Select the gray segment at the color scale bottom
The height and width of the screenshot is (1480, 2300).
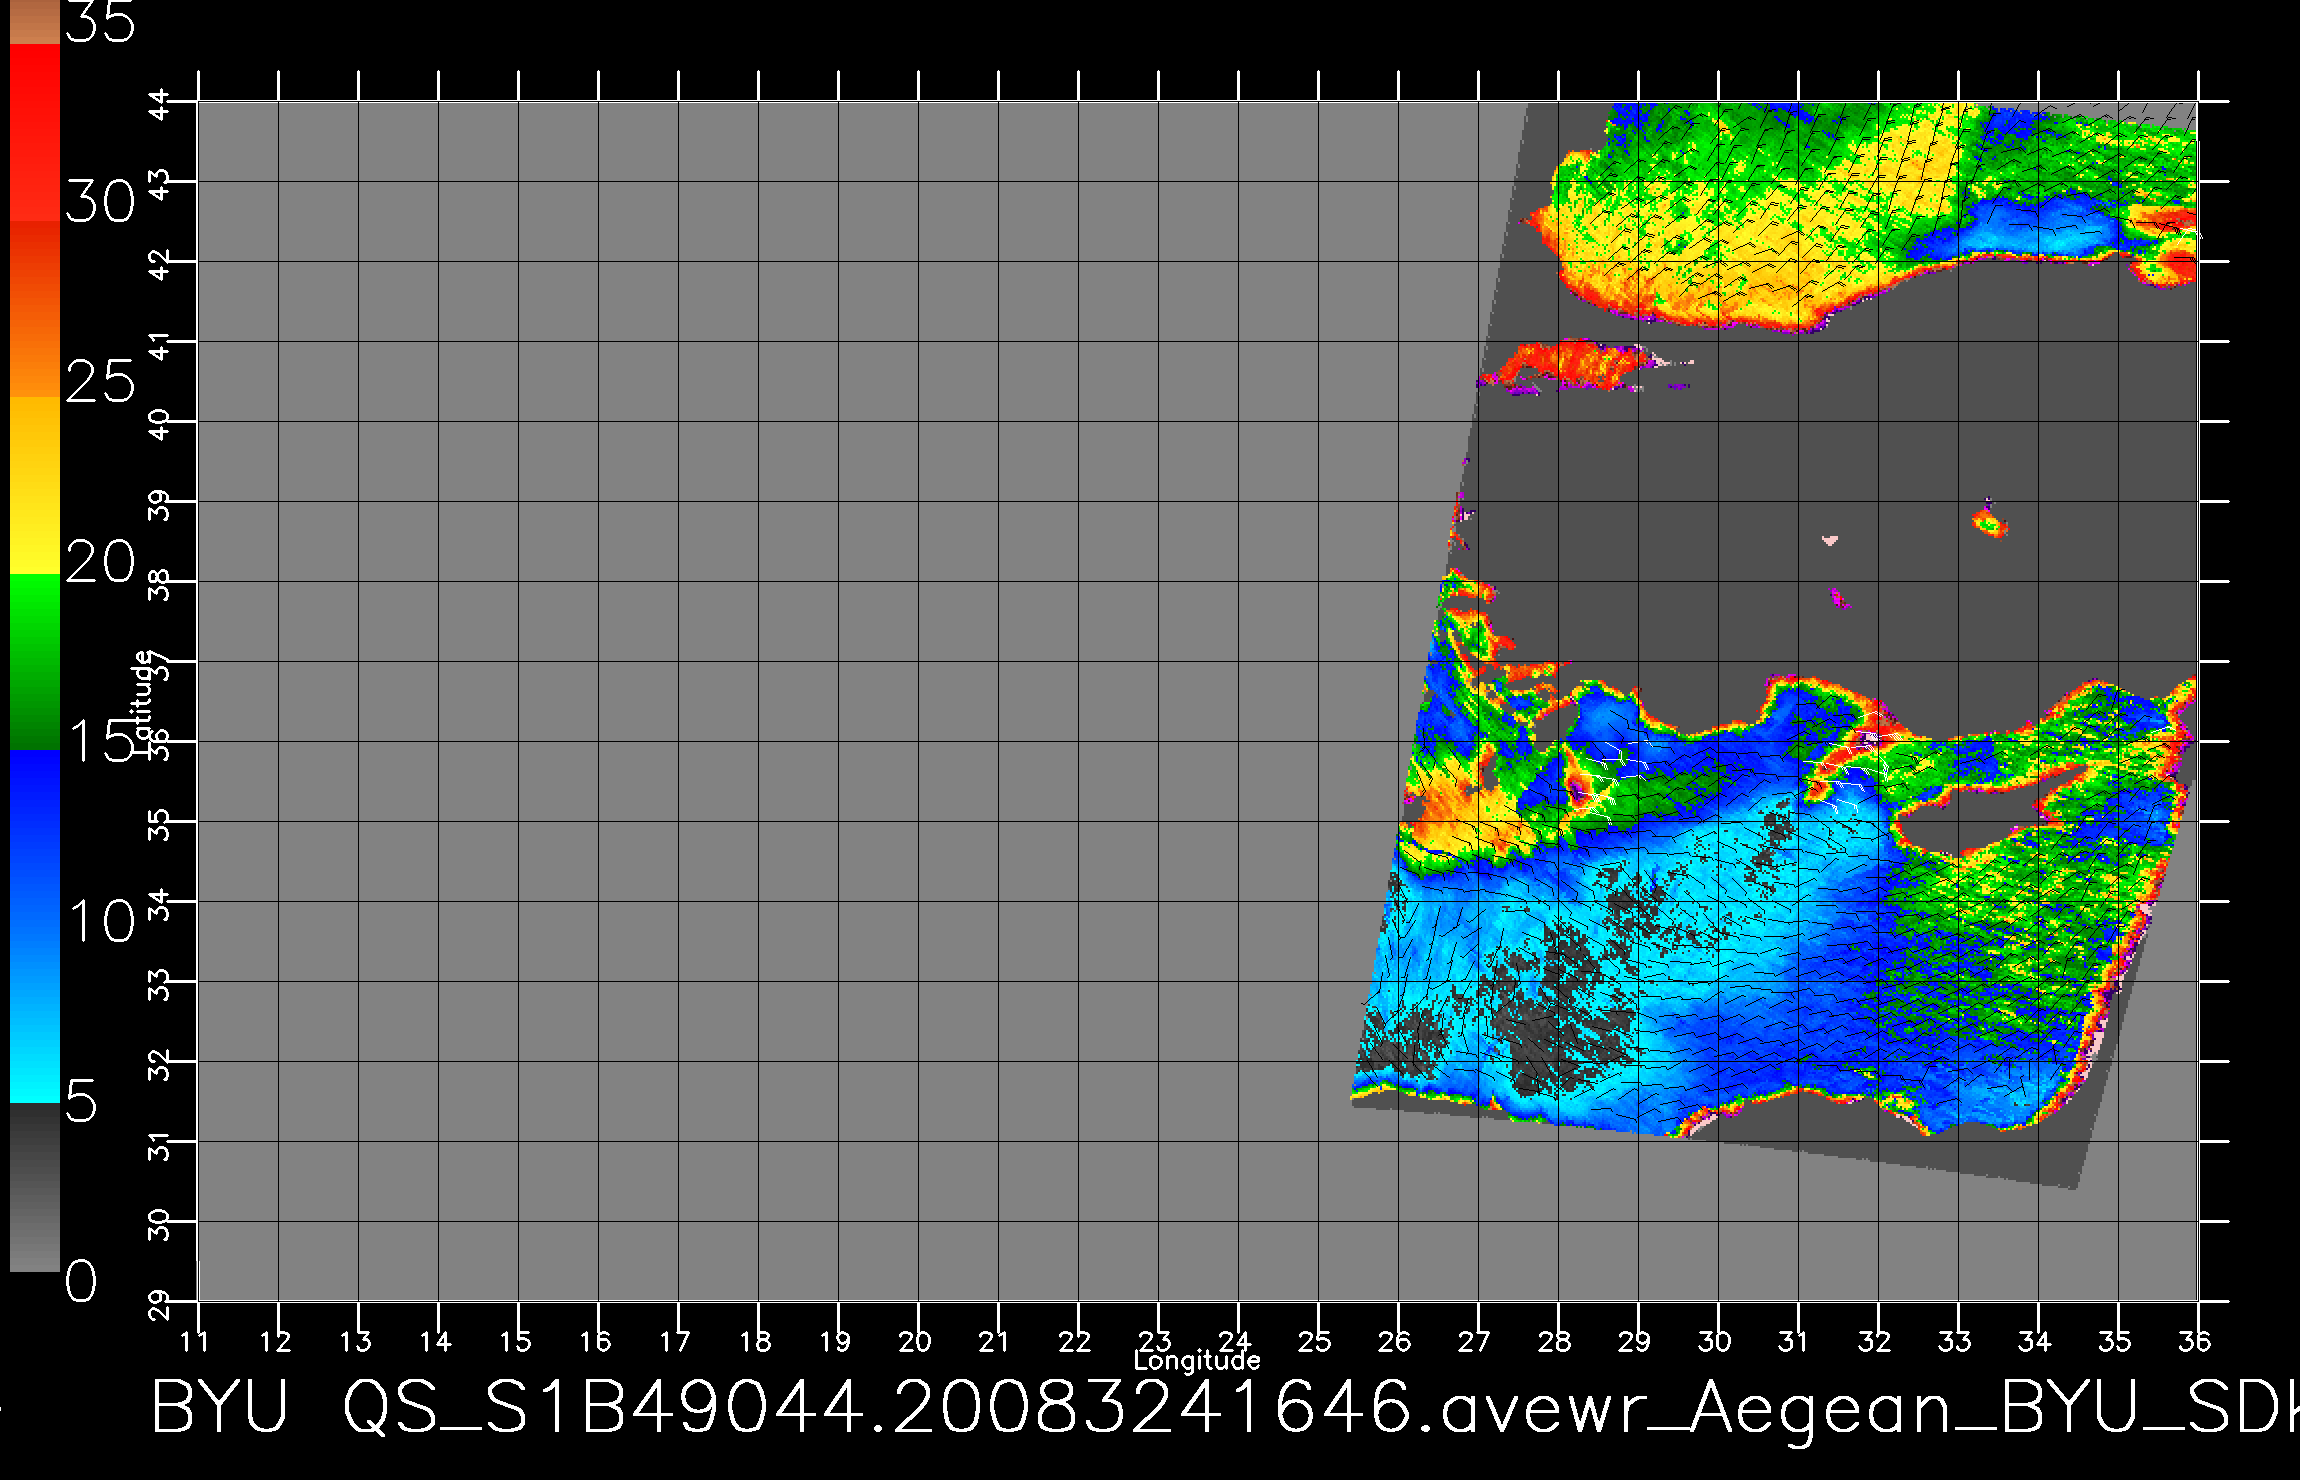(x=35, y=1187)
